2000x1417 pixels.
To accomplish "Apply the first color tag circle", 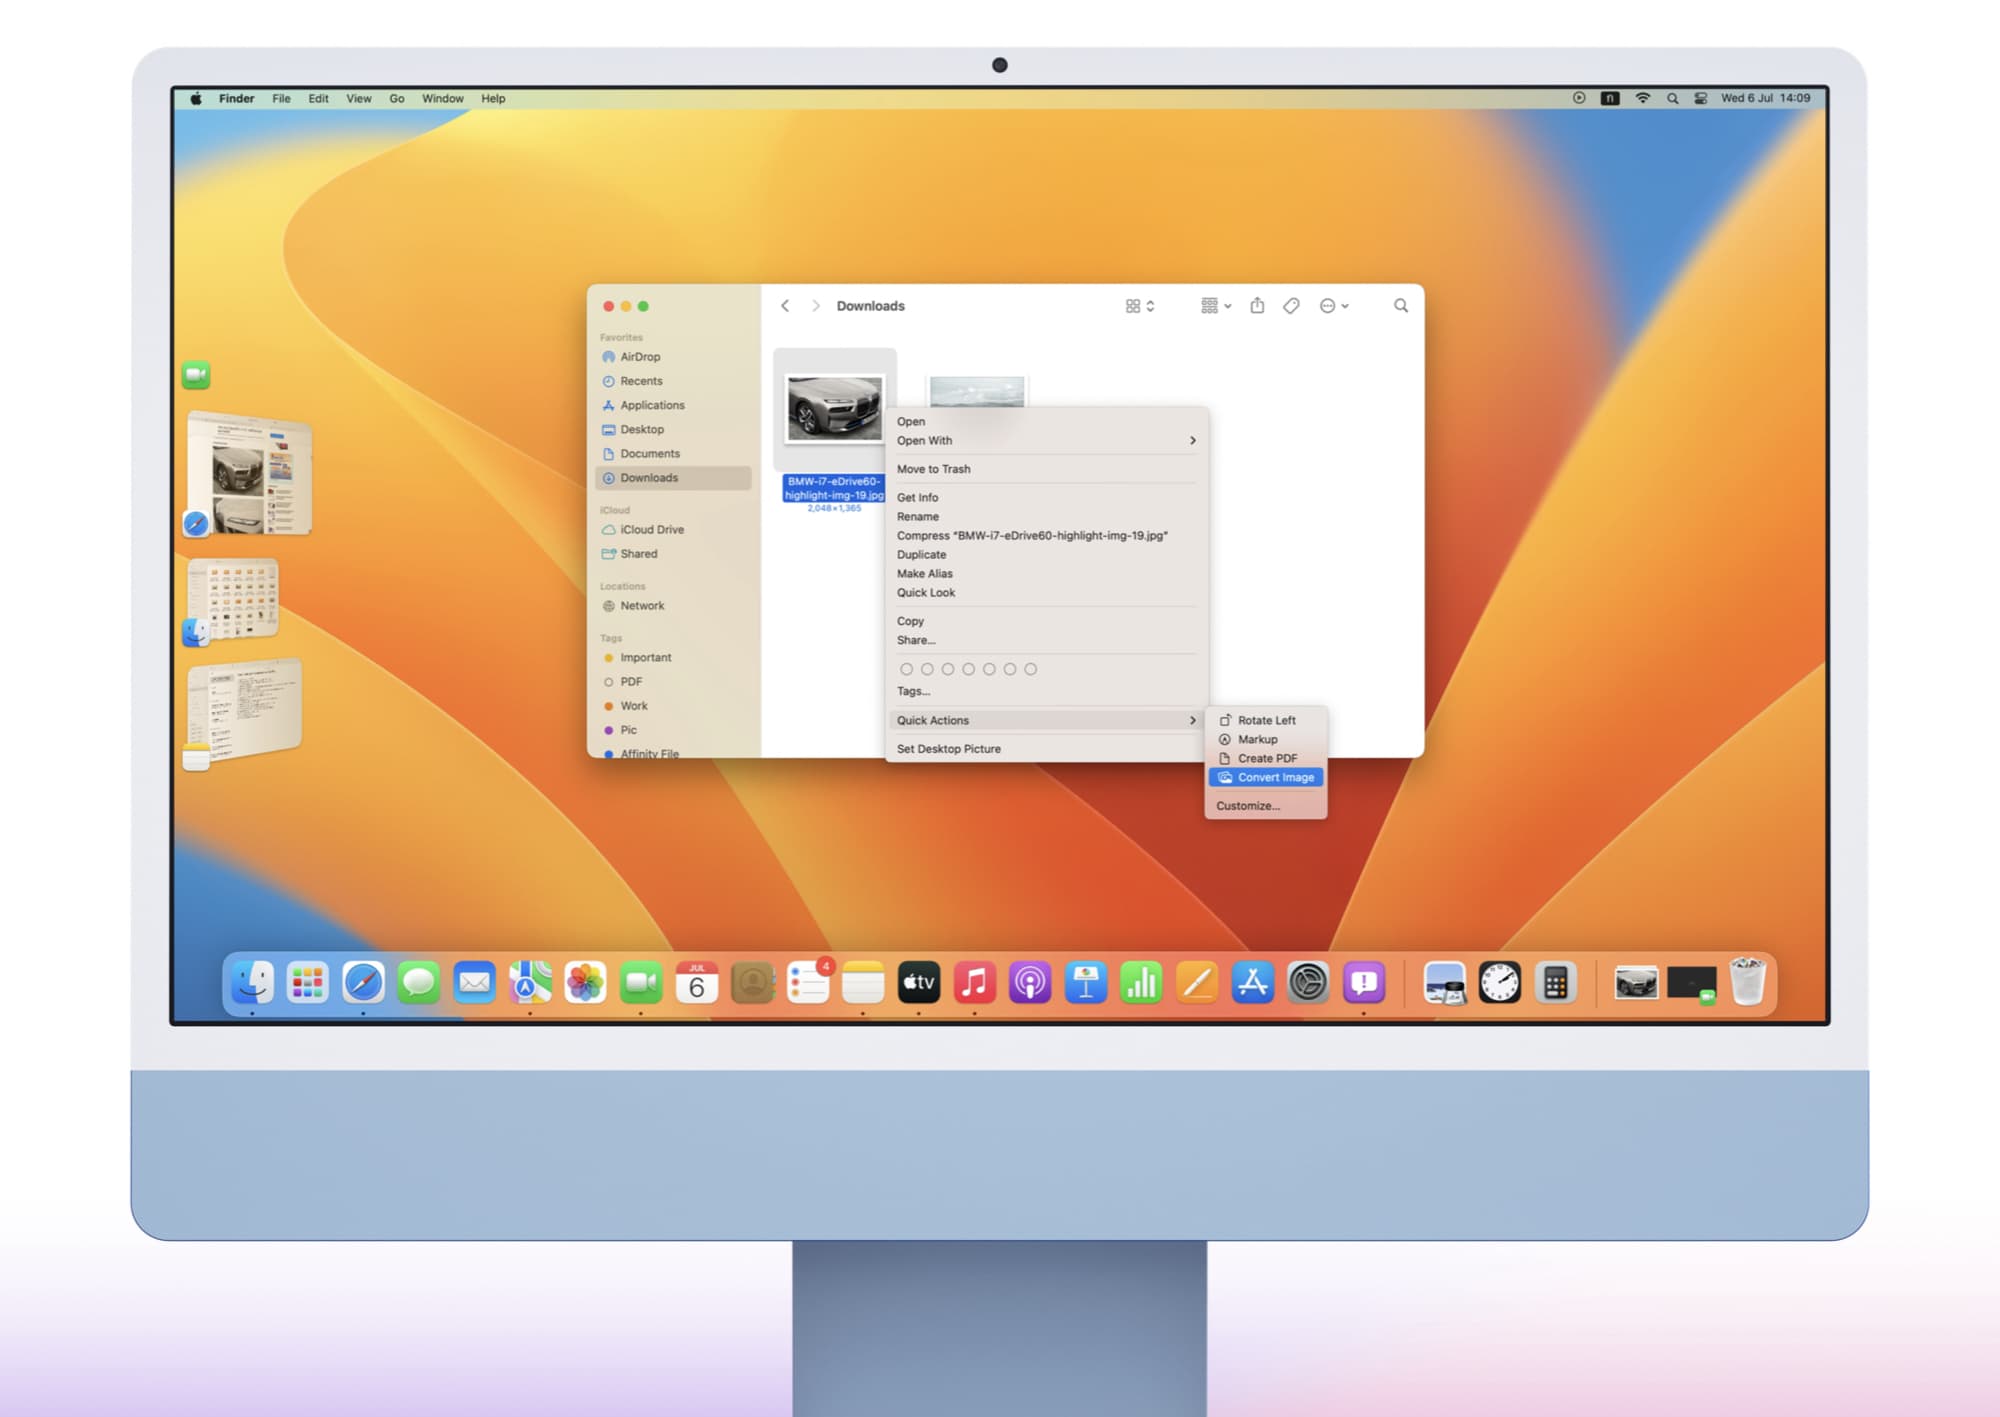I will [x=906, y=669].
